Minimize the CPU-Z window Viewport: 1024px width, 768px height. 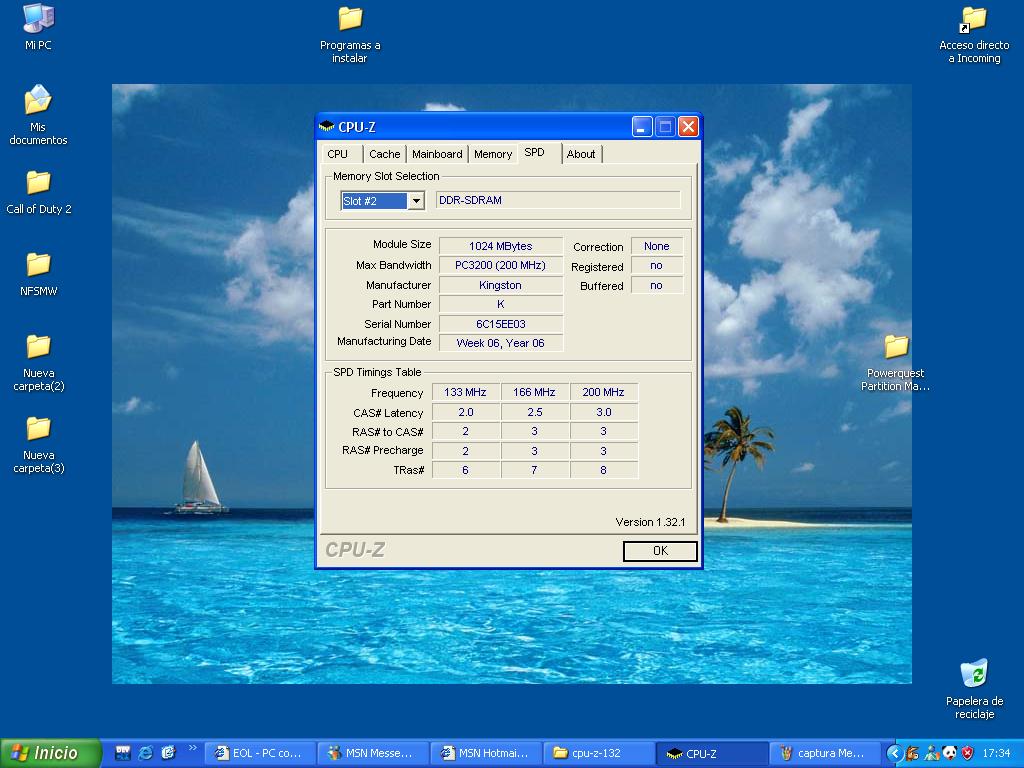click(x=641, y=127)
